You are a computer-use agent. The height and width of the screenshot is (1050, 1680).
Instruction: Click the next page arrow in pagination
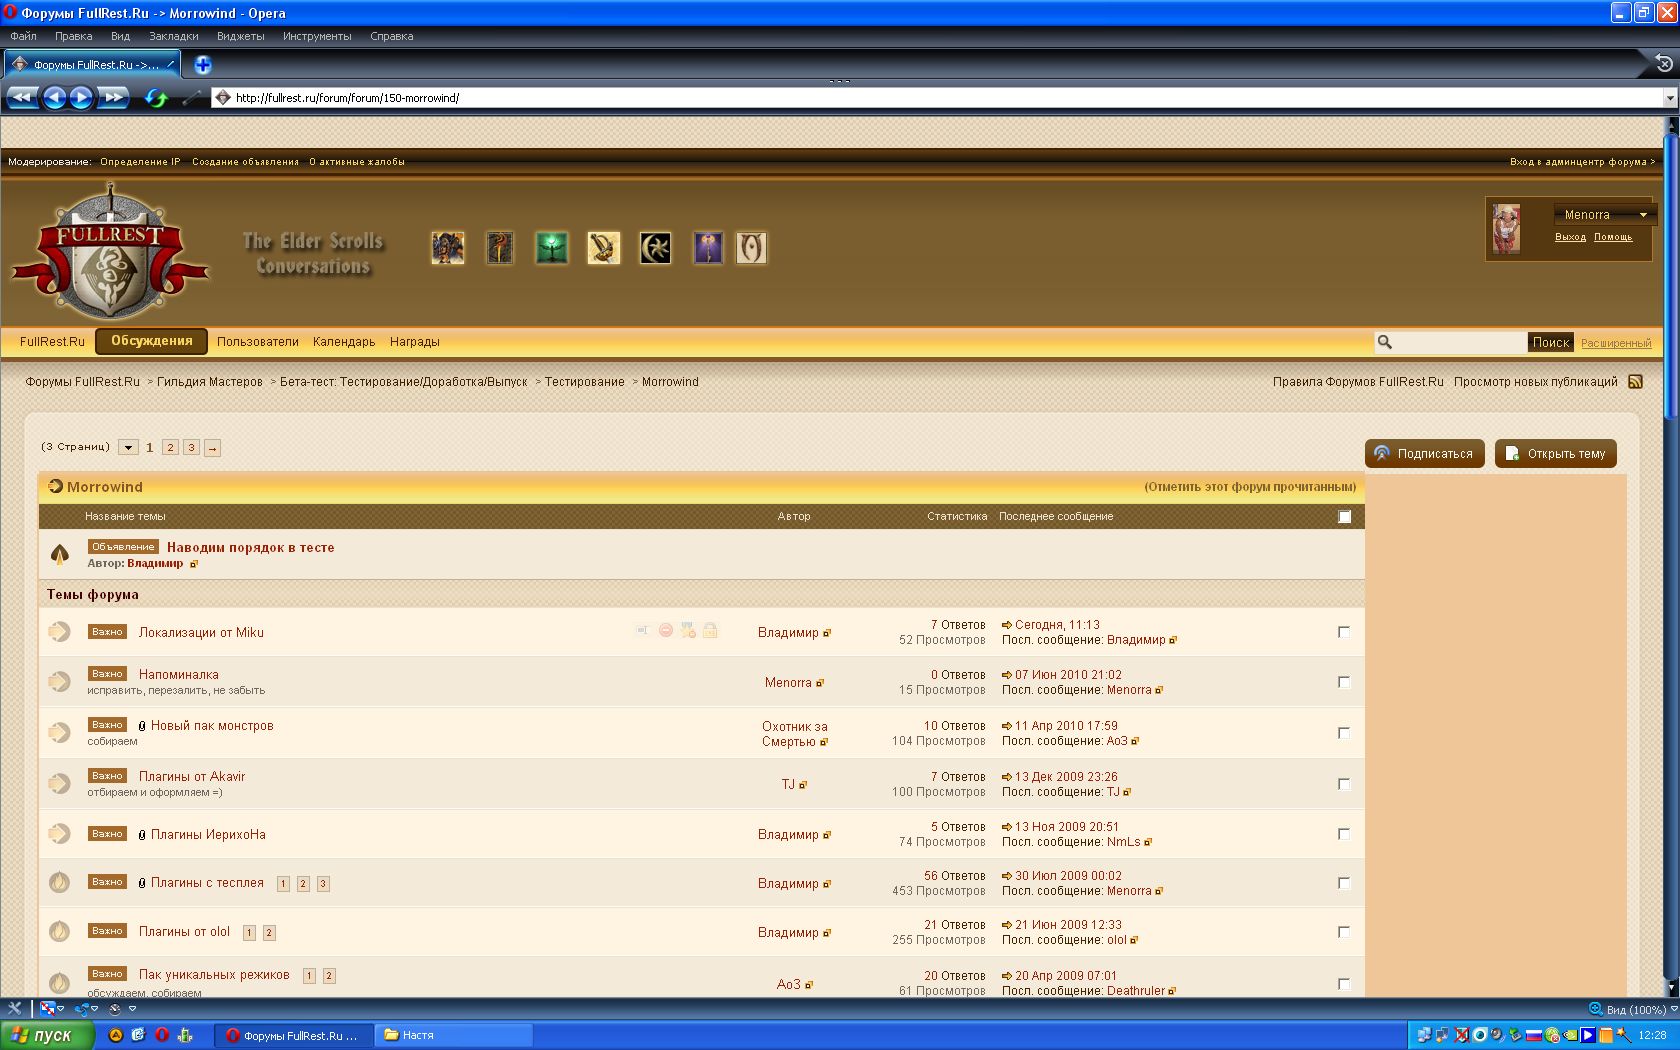pyautogui.click(x=212, y=448)
